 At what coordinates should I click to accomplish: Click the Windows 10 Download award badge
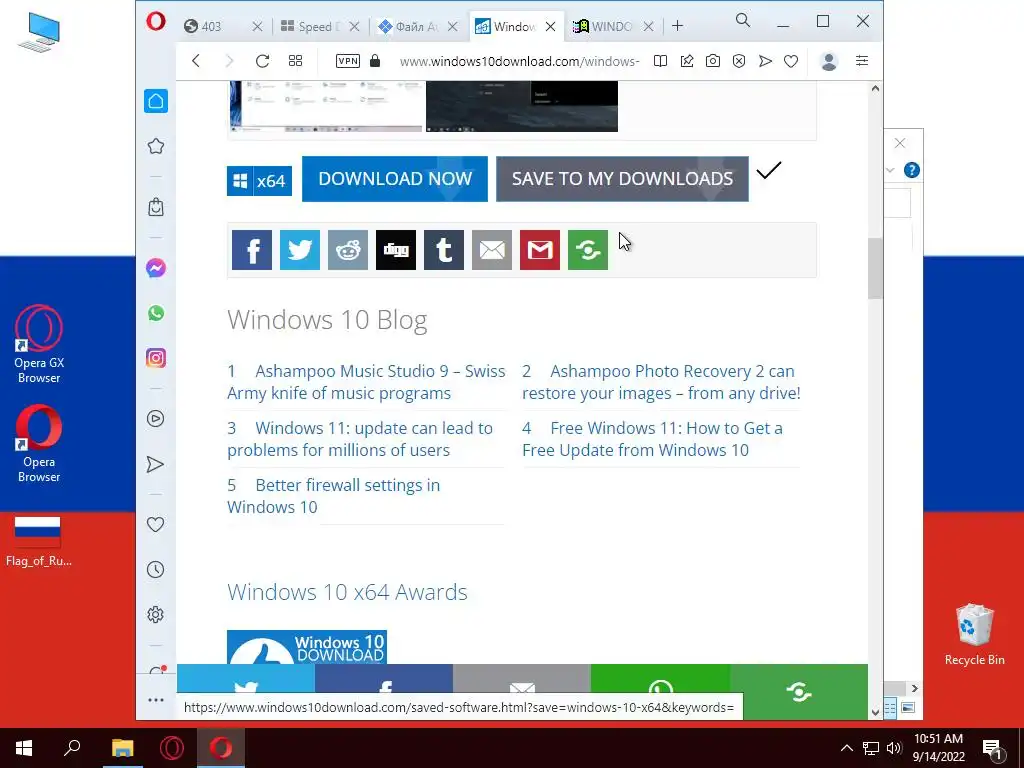(x=307, y=647)
